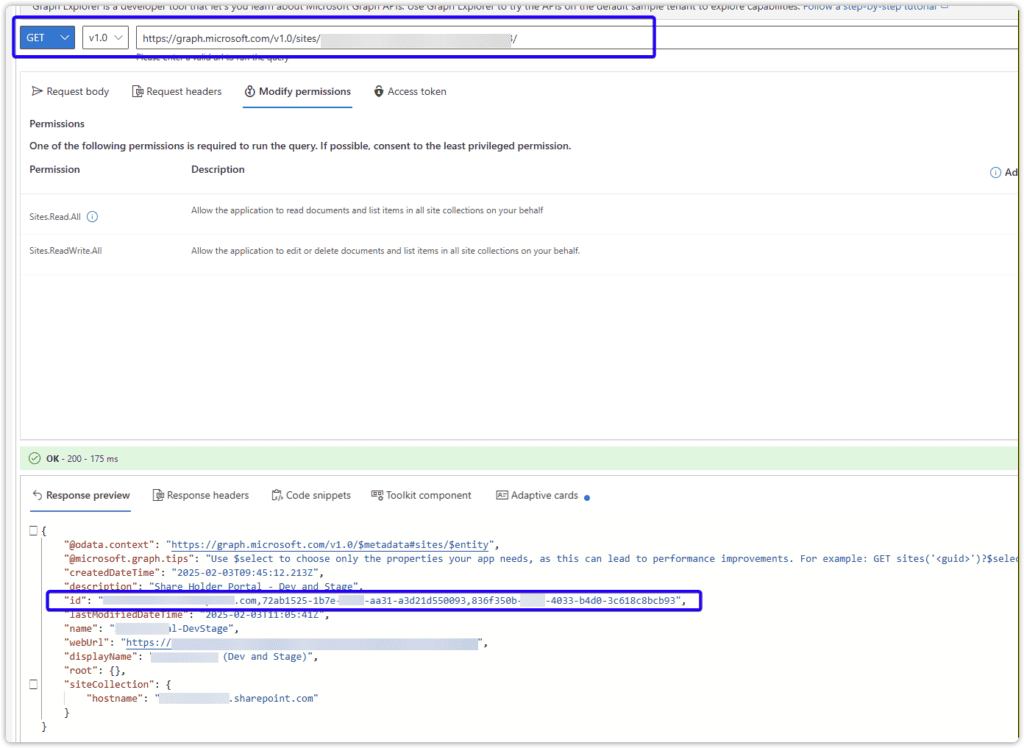Viewport: 1024px width, 748px height.
Task: Click the Response preview back-arrow icon
Action: pyautogui.click(x=38, y=496)
